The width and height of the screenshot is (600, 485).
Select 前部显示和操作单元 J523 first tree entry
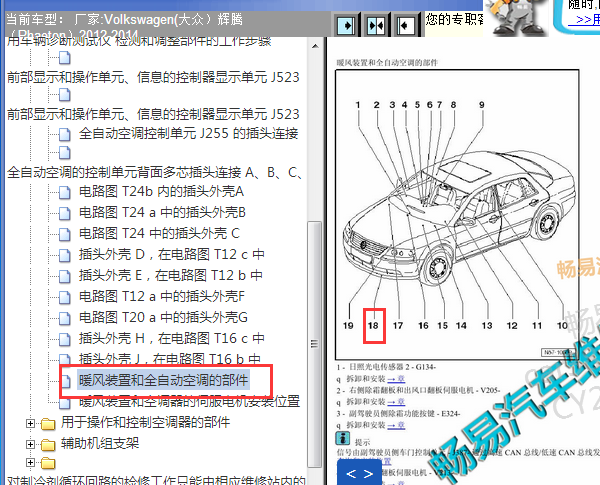click(x=153, y=77)
